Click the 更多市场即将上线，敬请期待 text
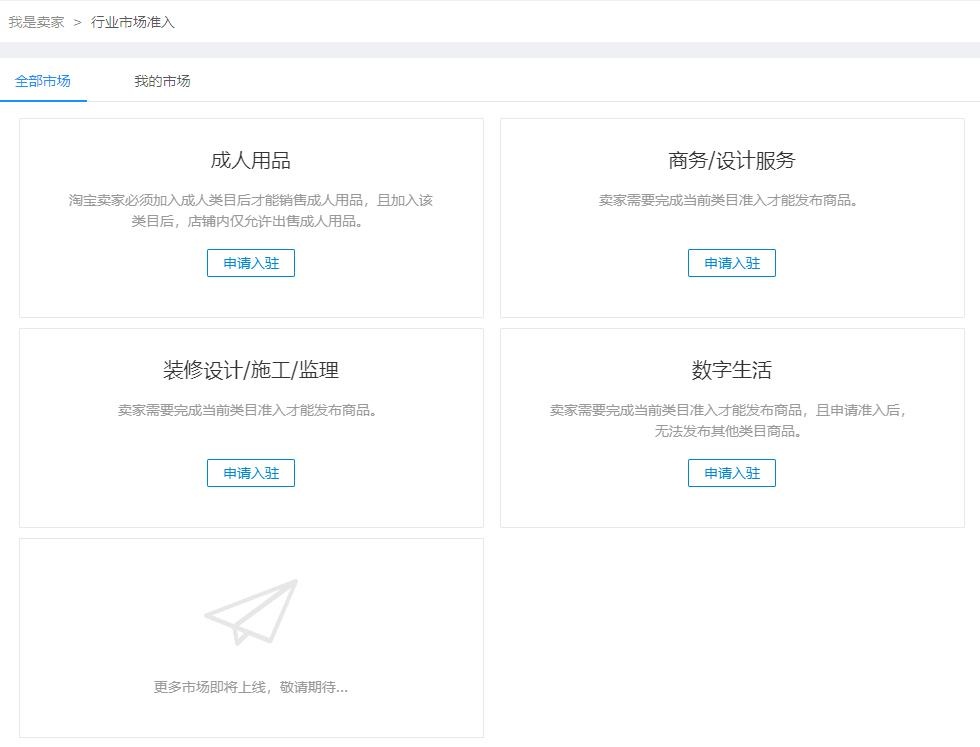Viewport: 980px width, 747px height. click(251, 687)
